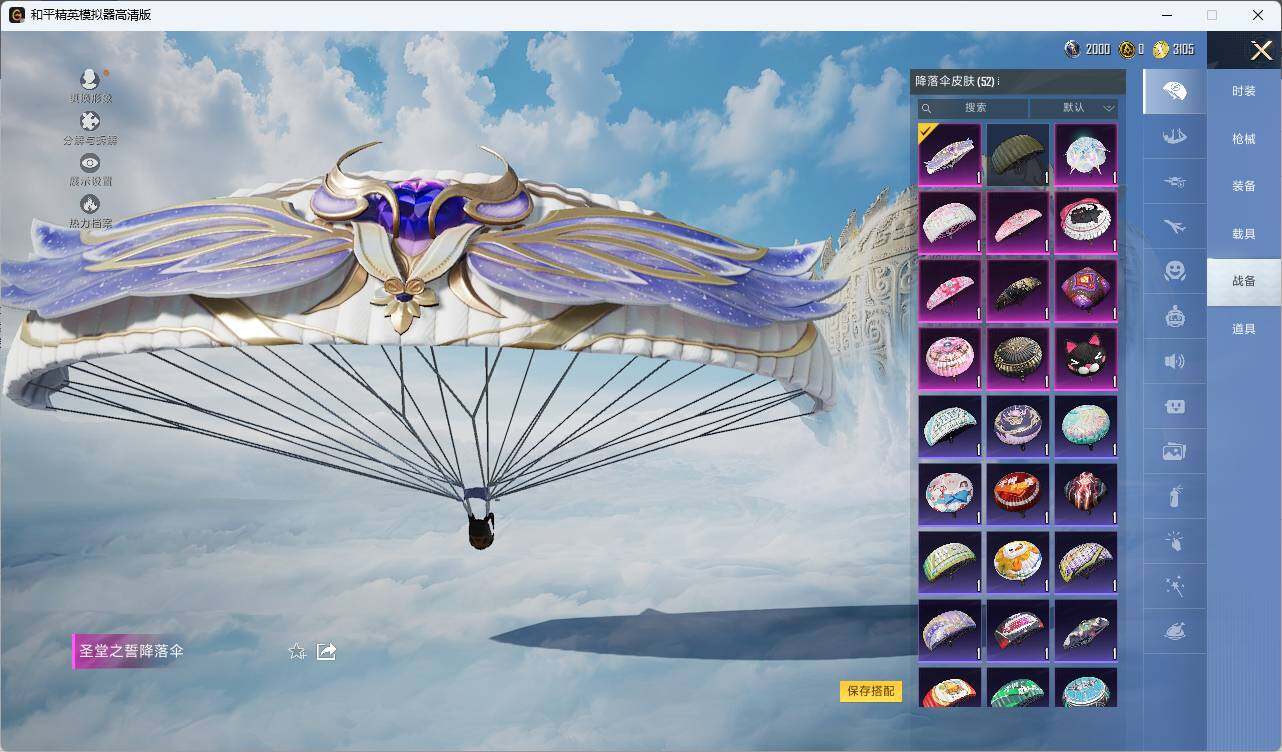Select the airplane category icon
The width and height of the screenshot is (1282, 752).
click(x=1175, y=227)
